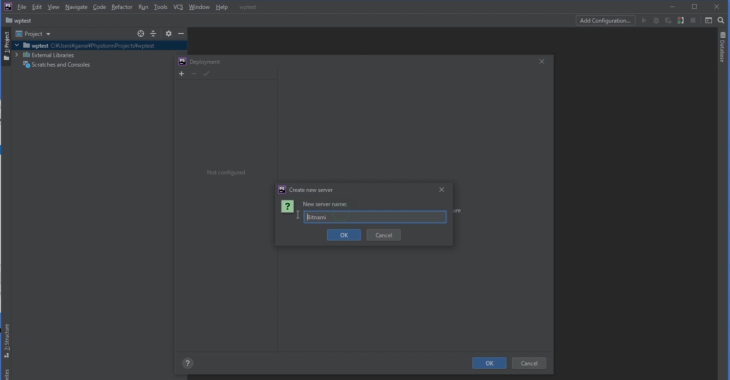Open the Edit menu
Image resolution: width=730 pixels, height=380 pixels.
pos(37,7)
